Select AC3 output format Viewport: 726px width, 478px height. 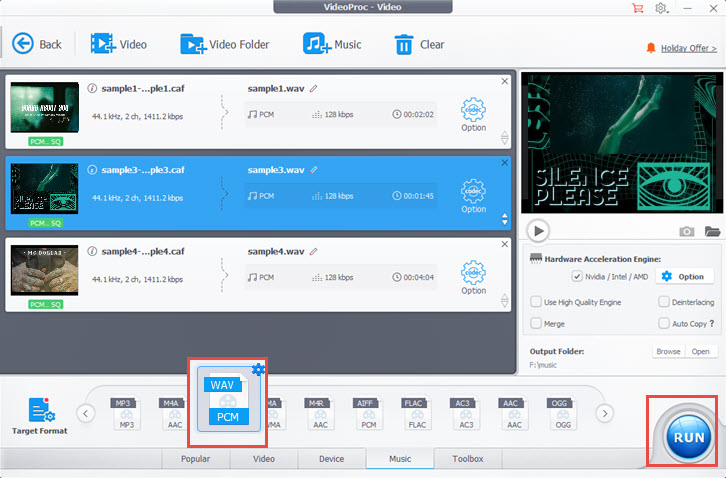[x=466, y=414]
